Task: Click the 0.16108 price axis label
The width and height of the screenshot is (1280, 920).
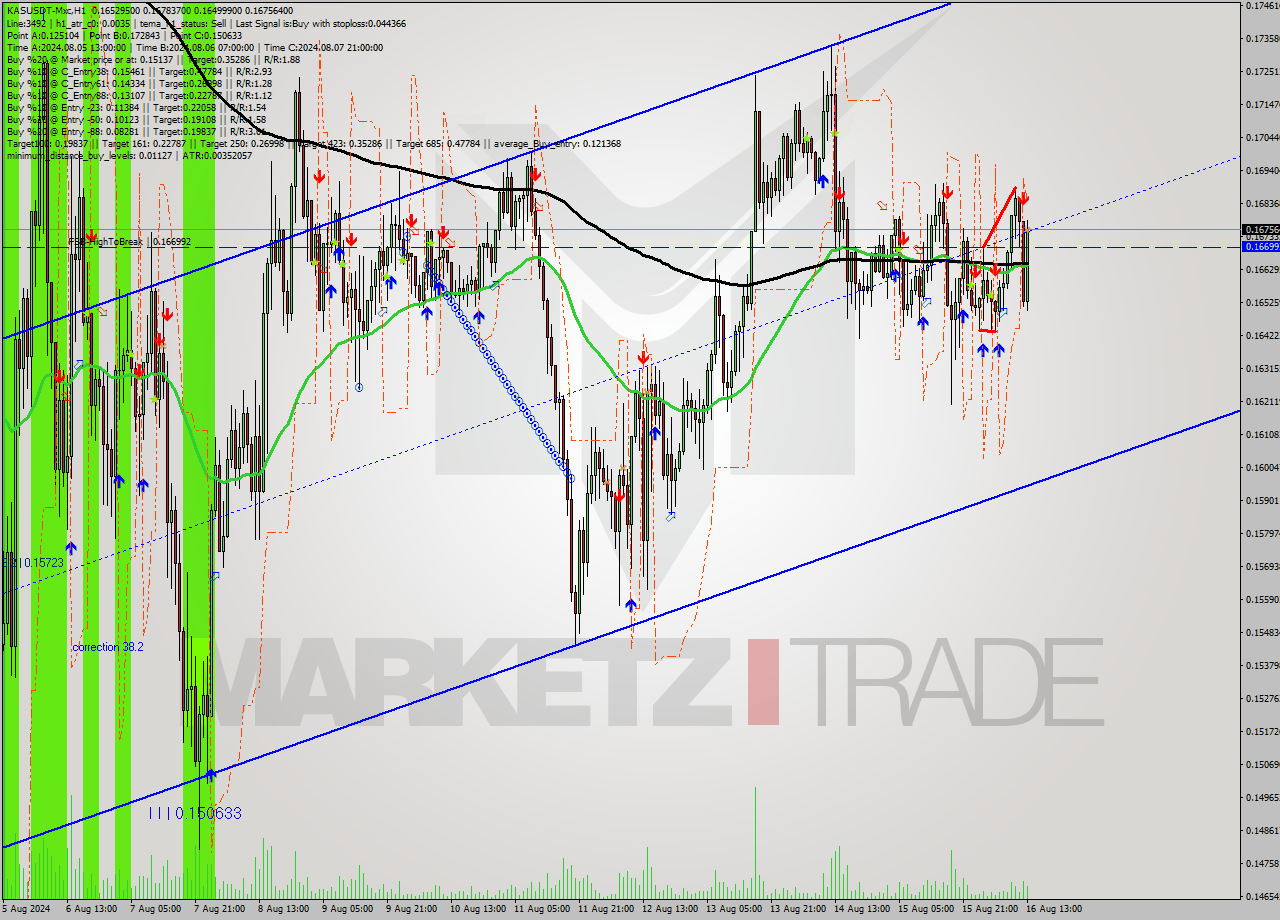Action: pos(1262,435)
